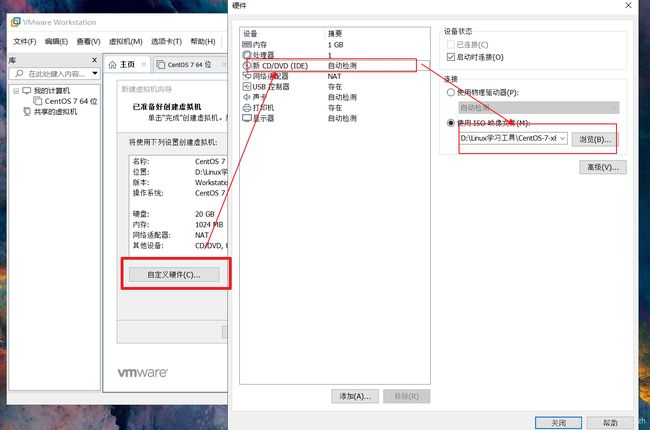The height and width of the screenshot is (430, 650).
Task: Click the 1 GB memory summary value
Action: 335,44
